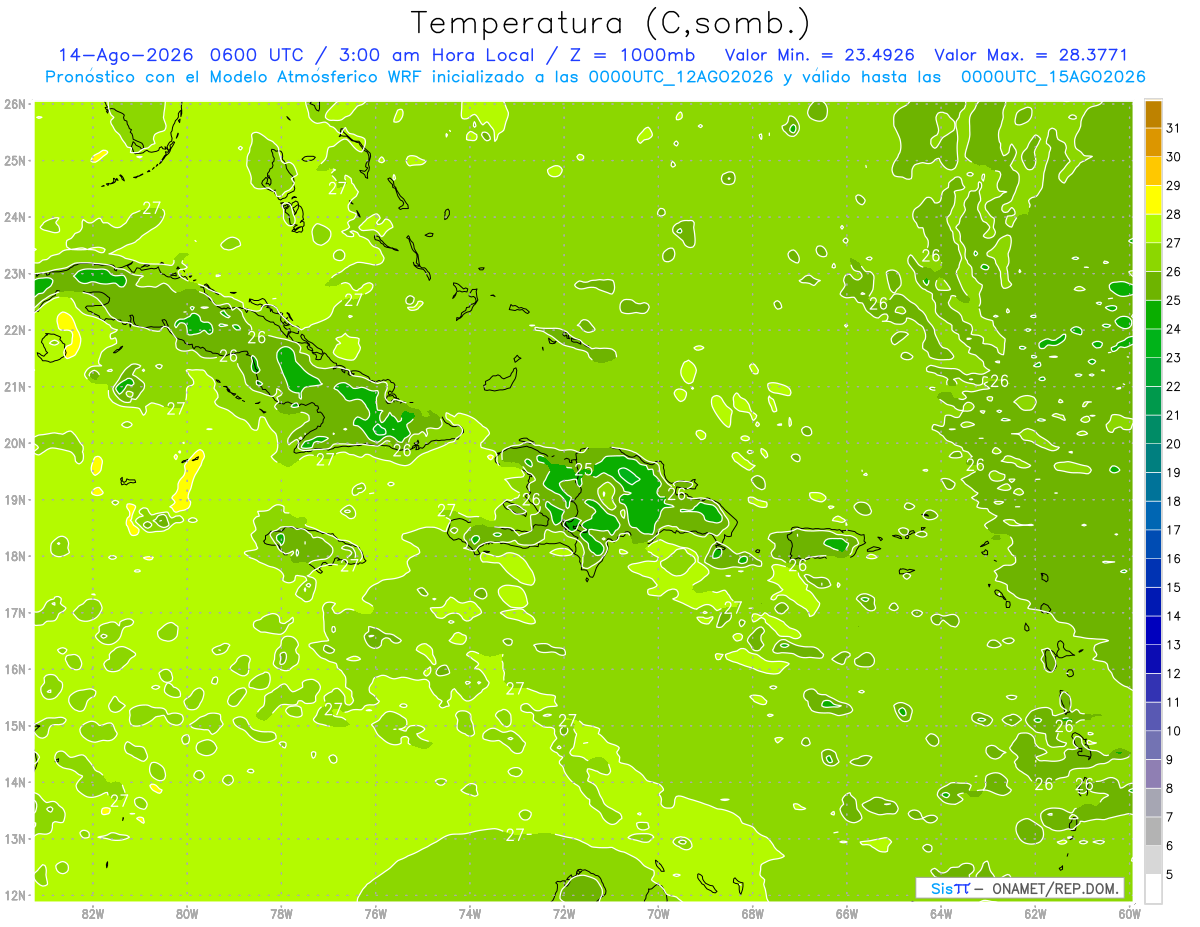Click the "14" value on the color scale
The width and height of the screenshot is (1200, 927).
point(1173,616)
